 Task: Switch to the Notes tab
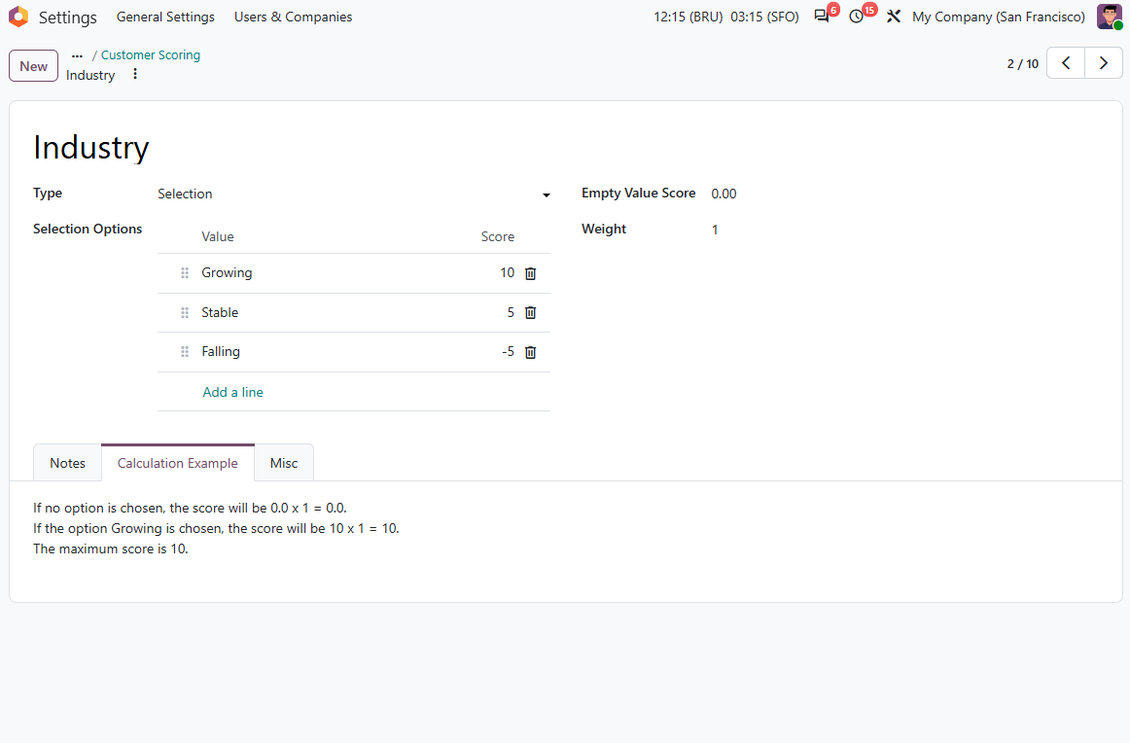coord(68,463)
